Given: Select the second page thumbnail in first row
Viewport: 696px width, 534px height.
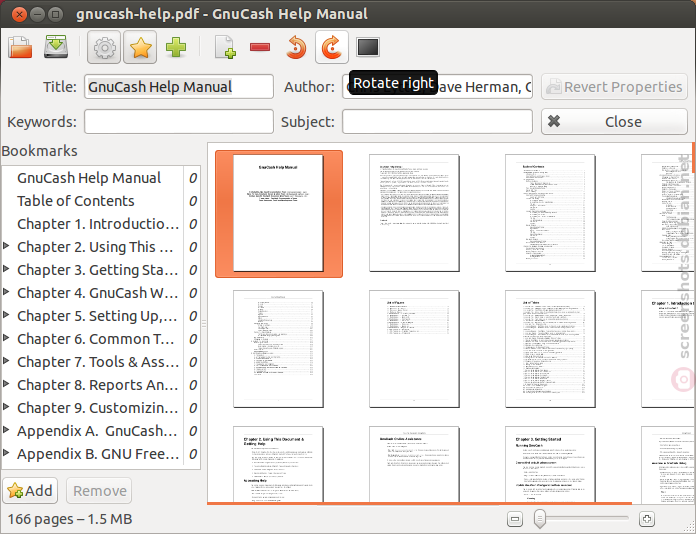Looking at the screenshot, I should 414,213.
